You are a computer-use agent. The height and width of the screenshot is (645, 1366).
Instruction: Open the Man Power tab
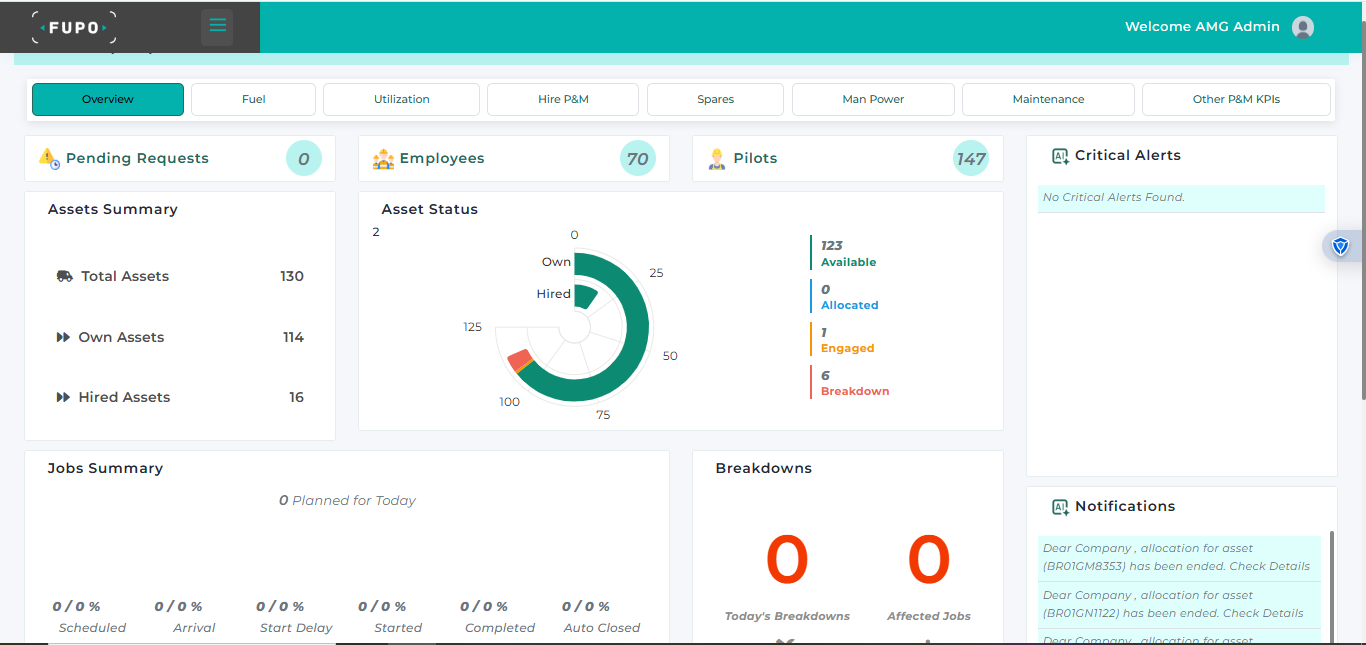click(x=873, y=99)
